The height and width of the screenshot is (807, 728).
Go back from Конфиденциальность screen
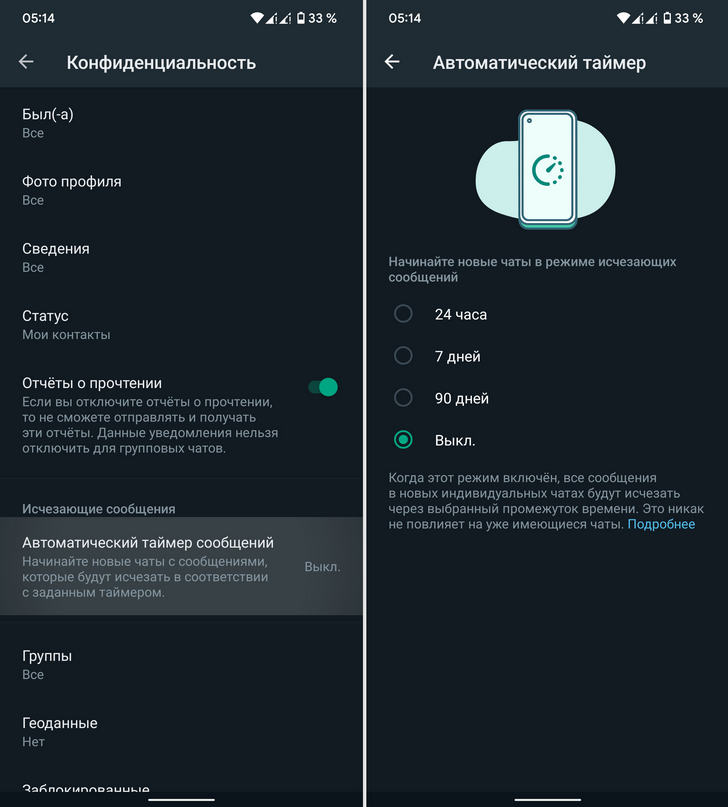(26, 62)
